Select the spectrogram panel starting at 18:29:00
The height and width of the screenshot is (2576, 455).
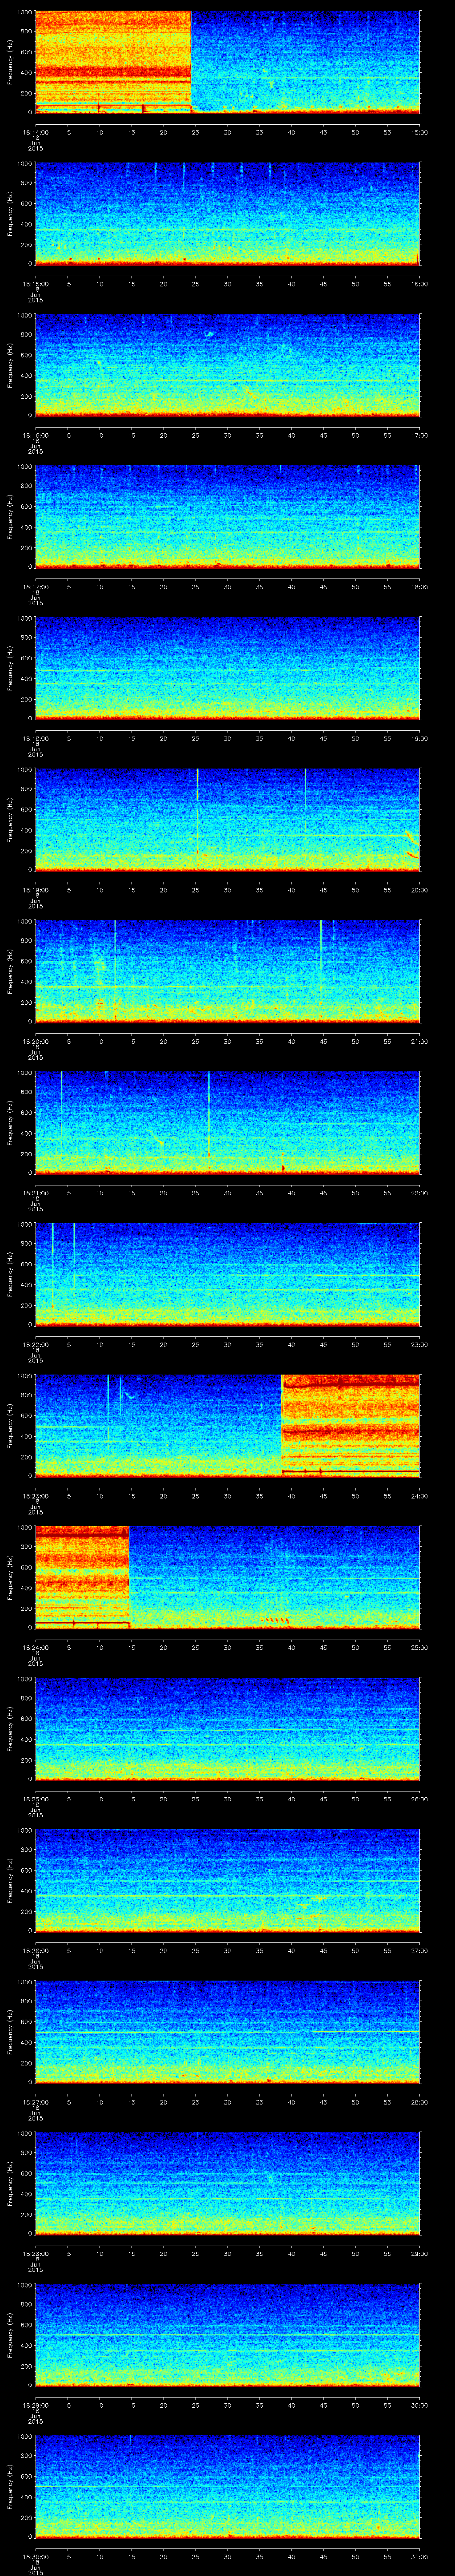tap(227, 2334)
